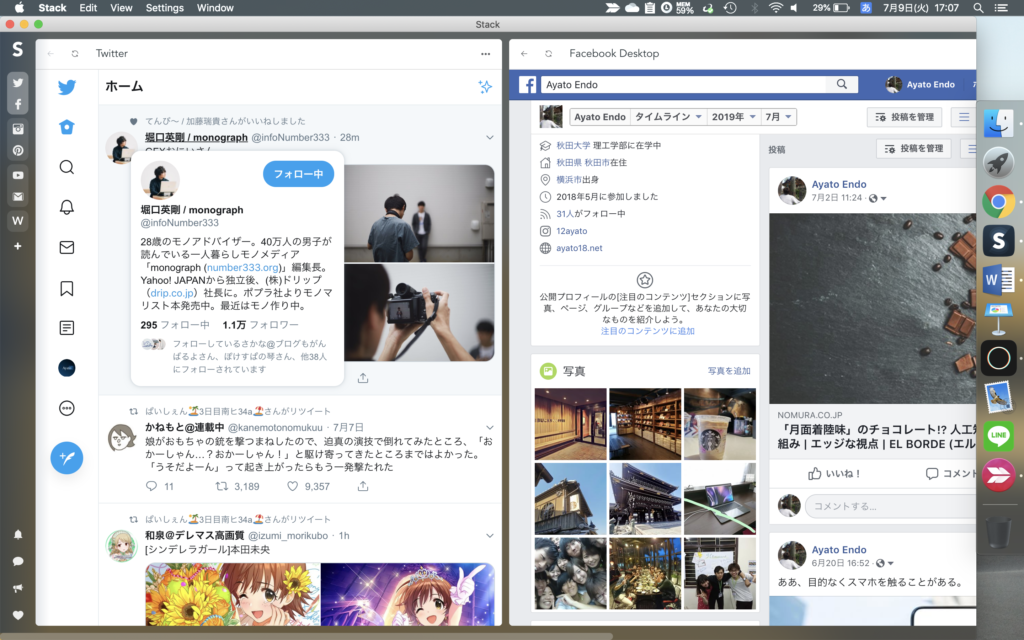This screenshot has width=1024, height=640.
Task: Open audience selector on the 6月20日 post
Action: [885, 563]
